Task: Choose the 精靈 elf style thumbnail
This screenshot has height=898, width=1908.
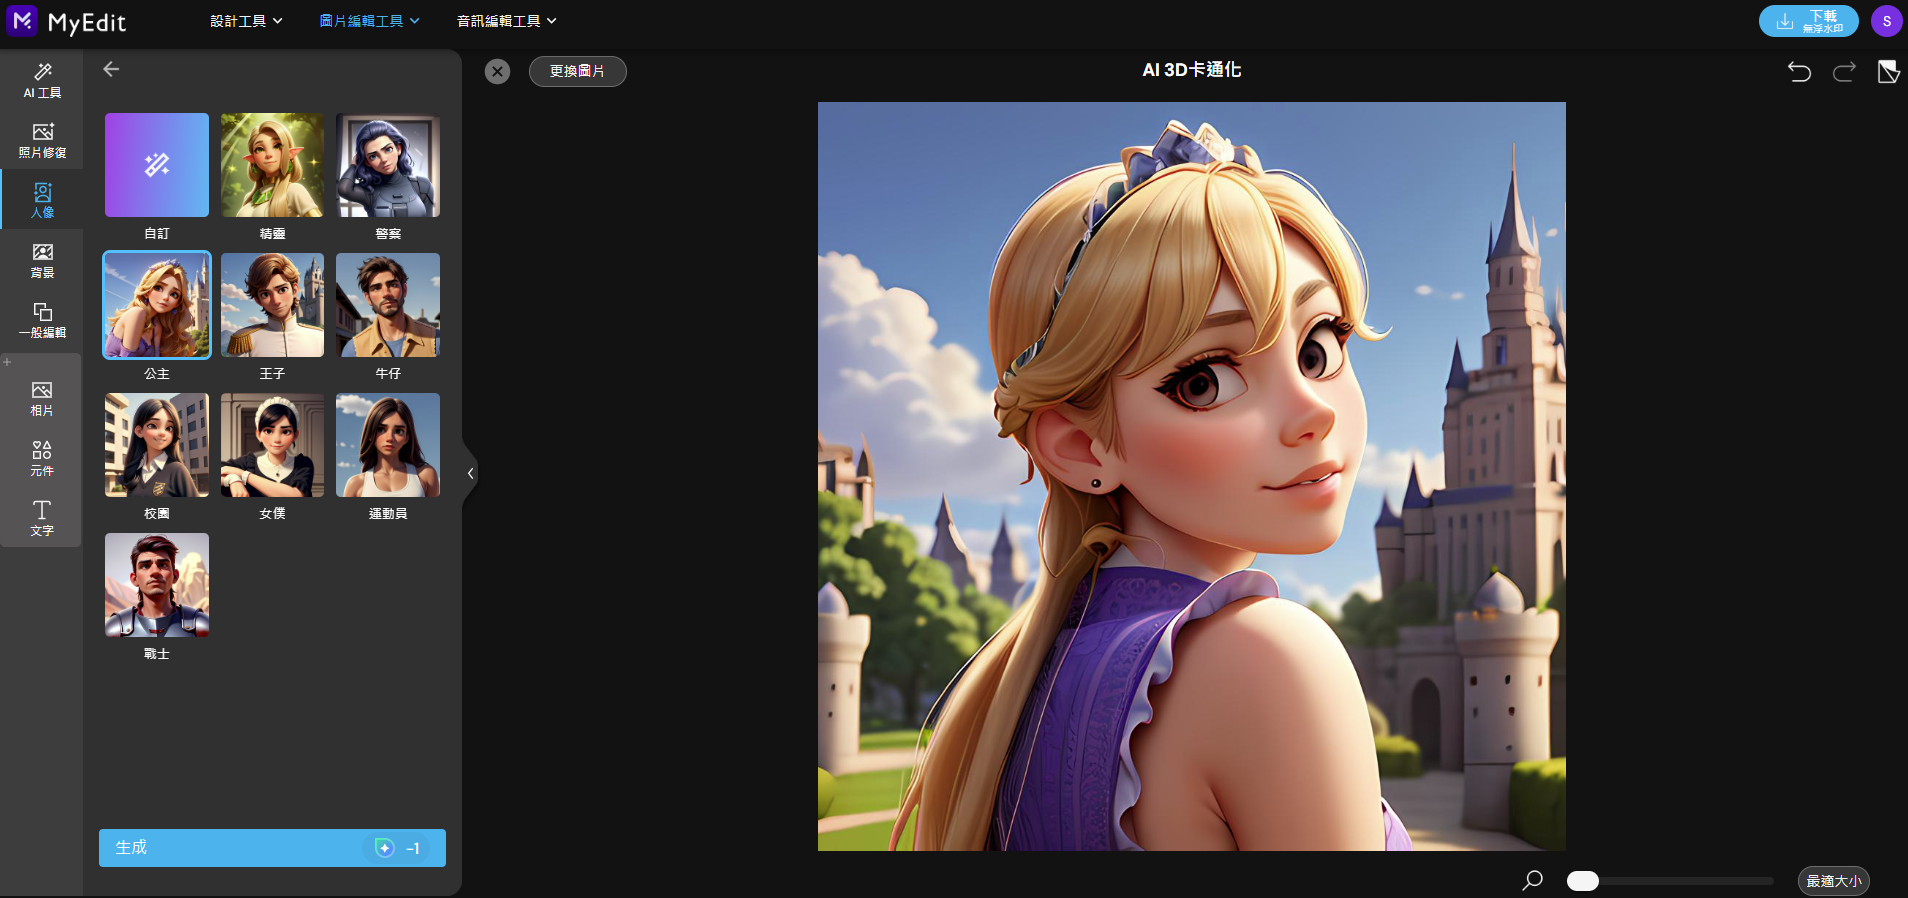Action: [272, 165]
